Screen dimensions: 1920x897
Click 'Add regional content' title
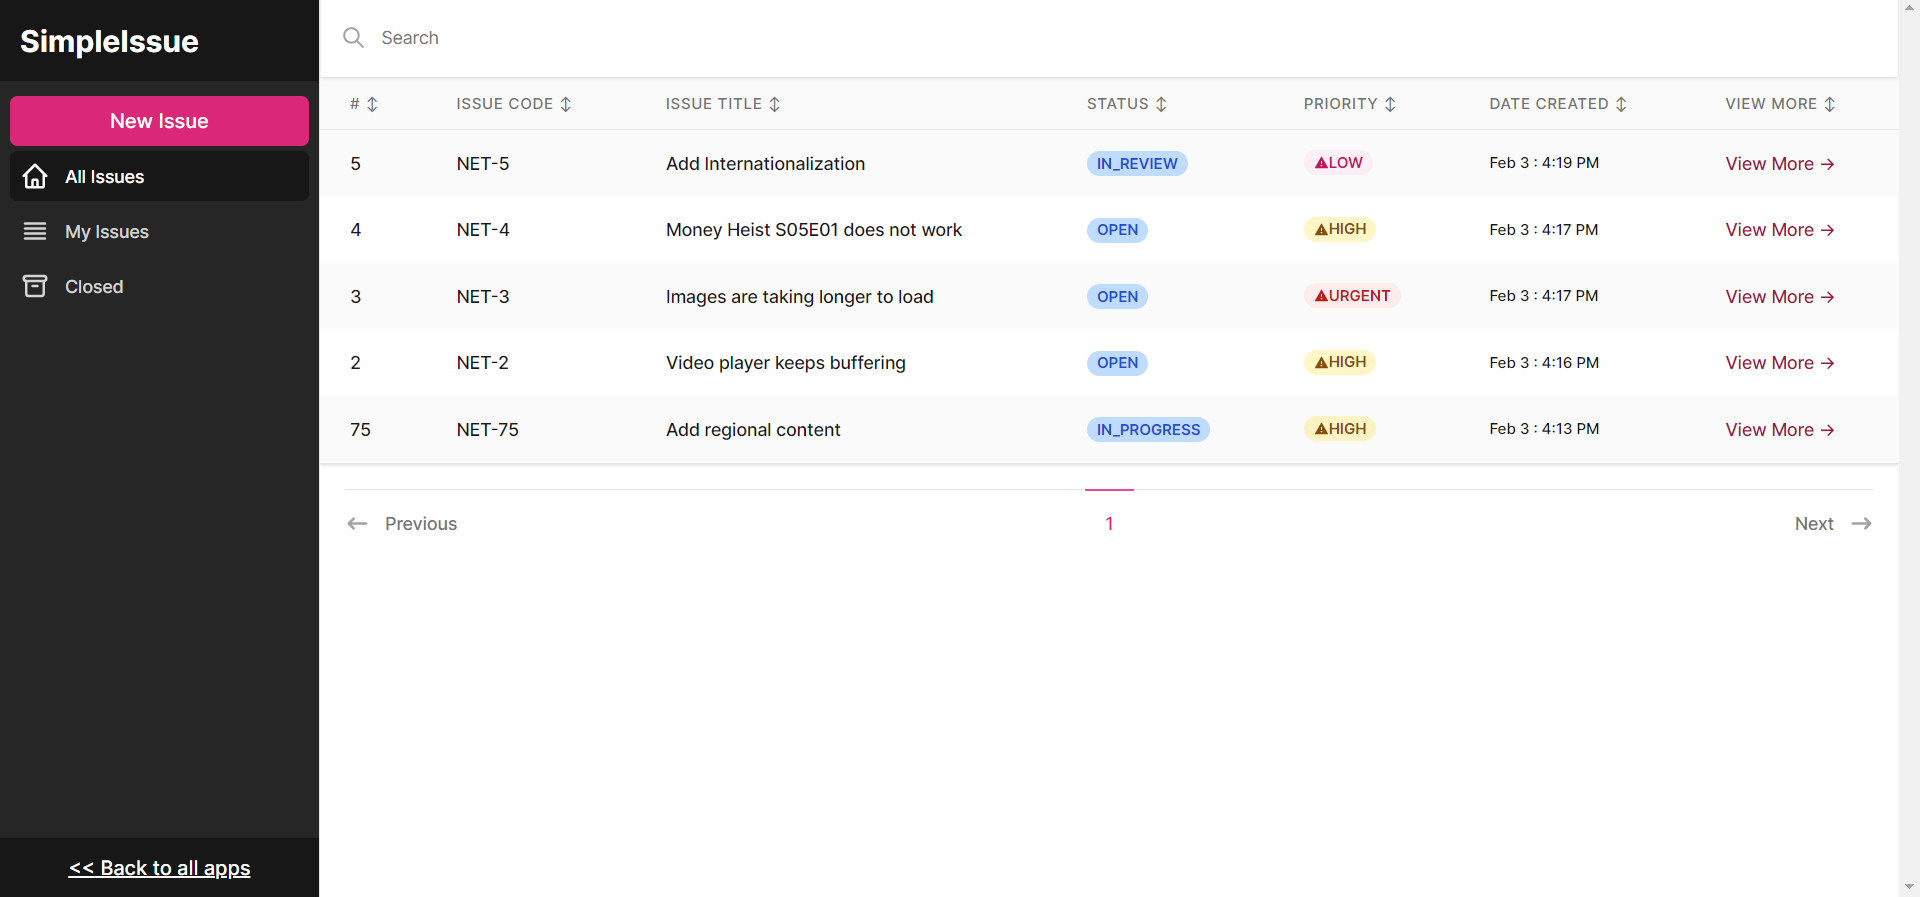point(753,430)
